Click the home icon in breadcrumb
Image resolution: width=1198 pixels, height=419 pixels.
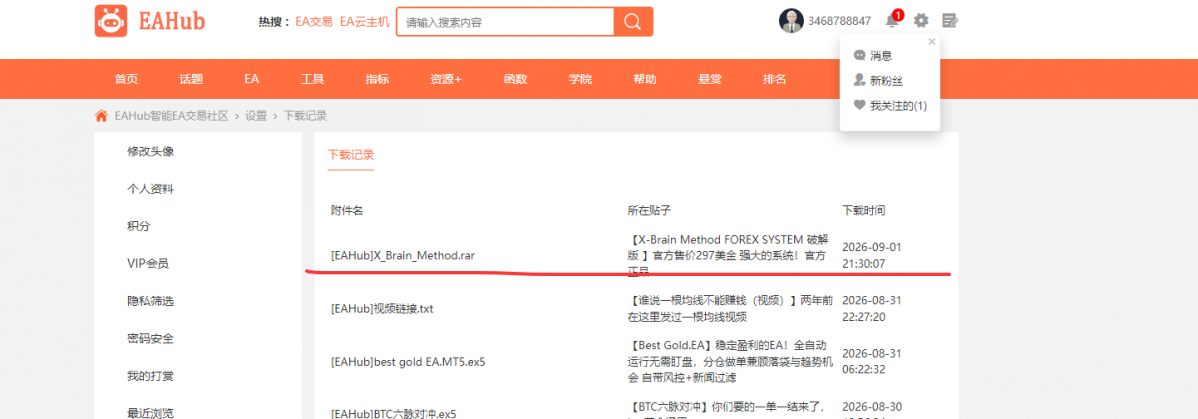[101, 116]
